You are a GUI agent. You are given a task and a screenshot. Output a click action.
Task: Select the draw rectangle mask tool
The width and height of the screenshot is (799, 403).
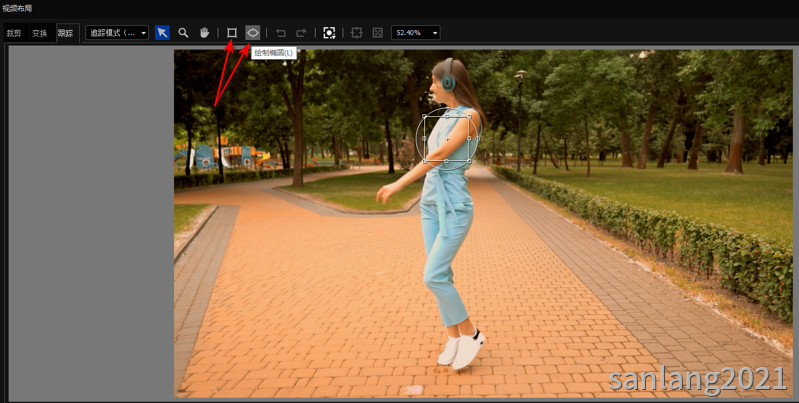point(232,33)
